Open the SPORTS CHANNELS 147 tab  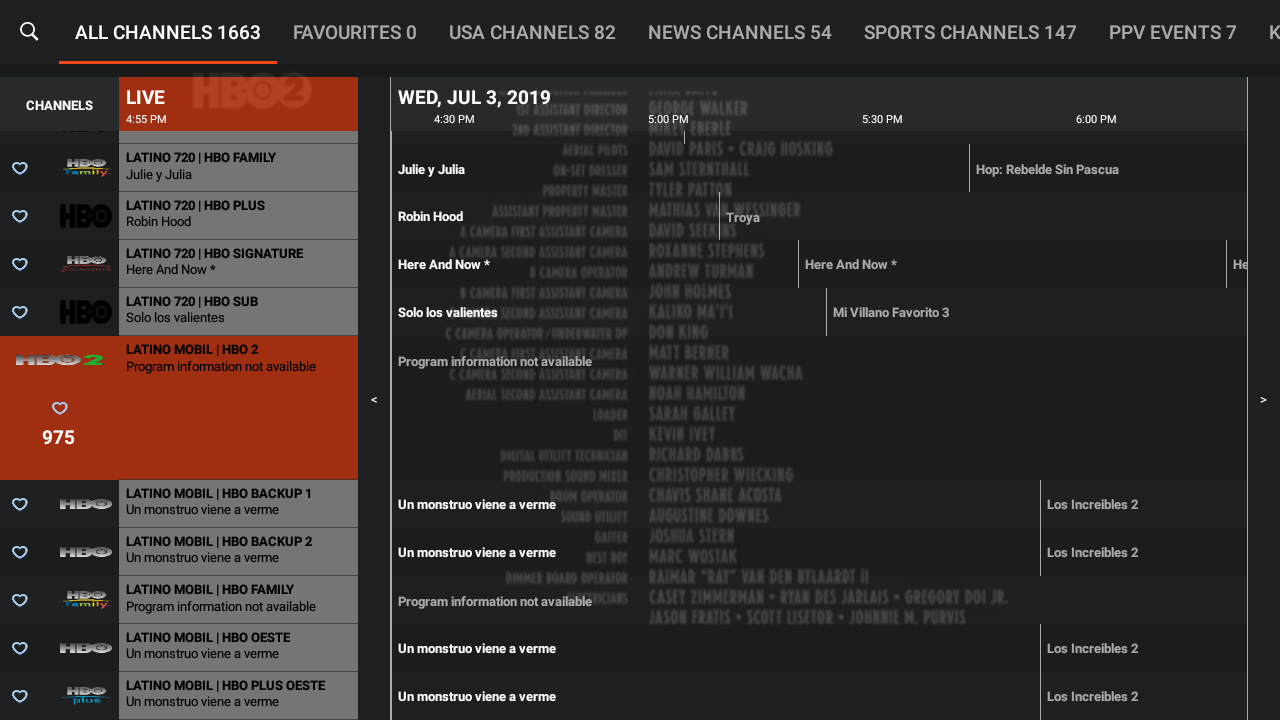pyautogui.click(x=969, y=32)
